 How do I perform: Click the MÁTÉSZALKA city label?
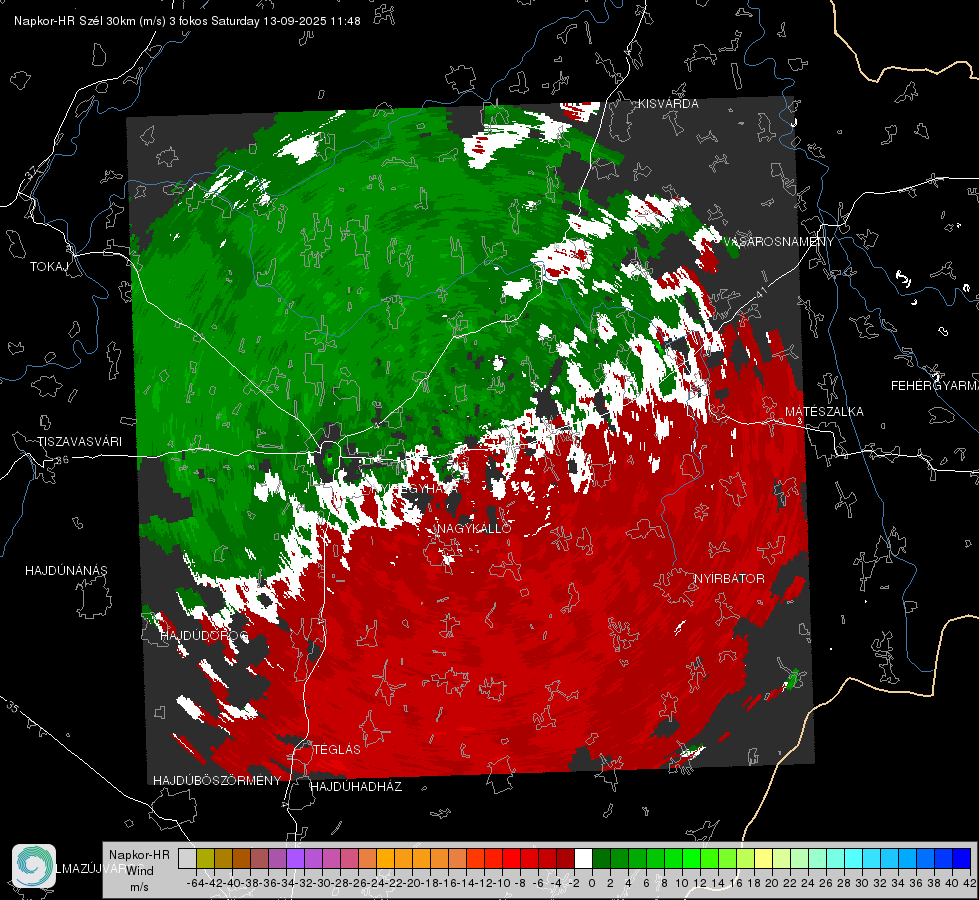click(824, 412)
